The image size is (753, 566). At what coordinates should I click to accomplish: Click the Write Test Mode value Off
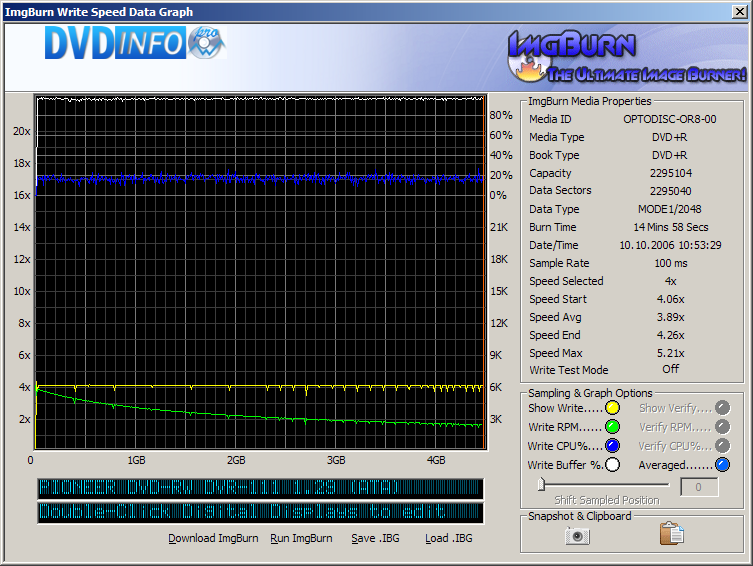point(671,369)
